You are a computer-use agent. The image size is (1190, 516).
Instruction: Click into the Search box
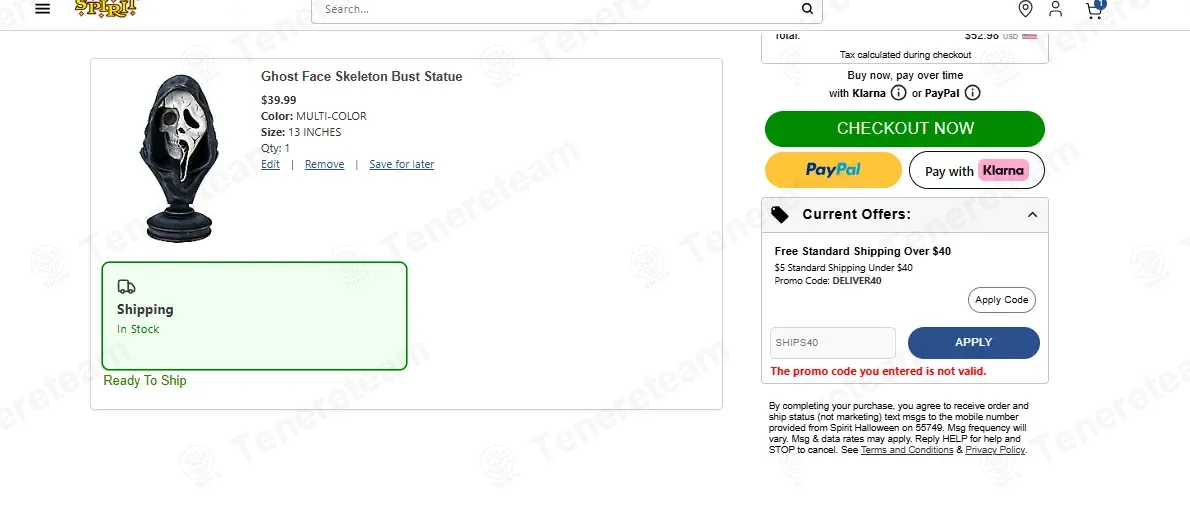558,10
